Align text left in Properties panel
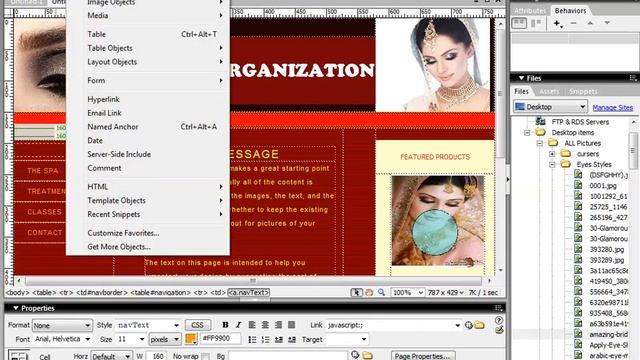Image resolution: width=640 pixels, height=360 pixels. [x=252, y=325]
